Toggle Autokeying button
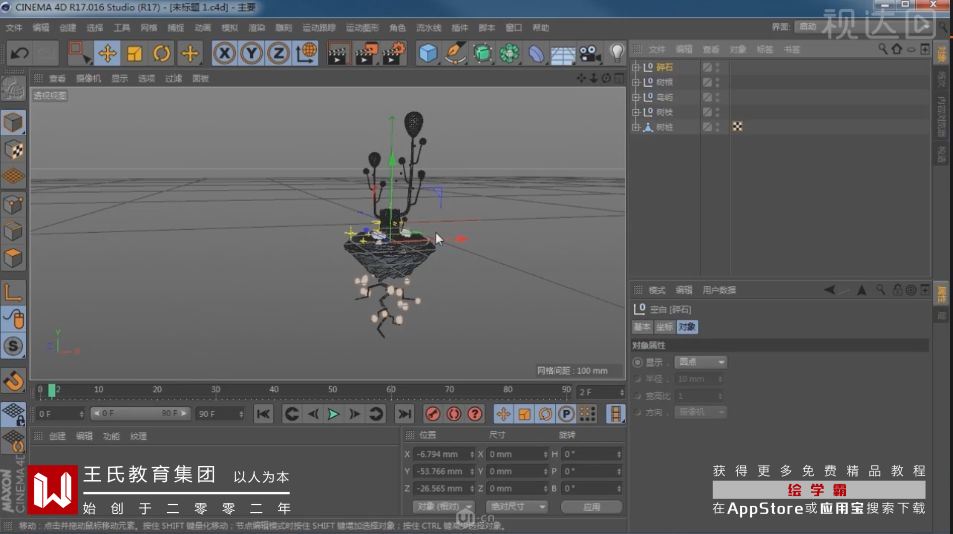 pos(453,414)
